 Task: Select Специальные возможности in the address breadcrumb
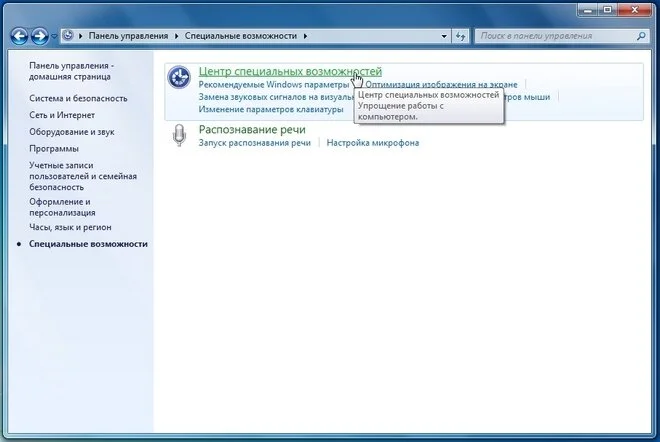pyautogui.click(x=241, y=36)
